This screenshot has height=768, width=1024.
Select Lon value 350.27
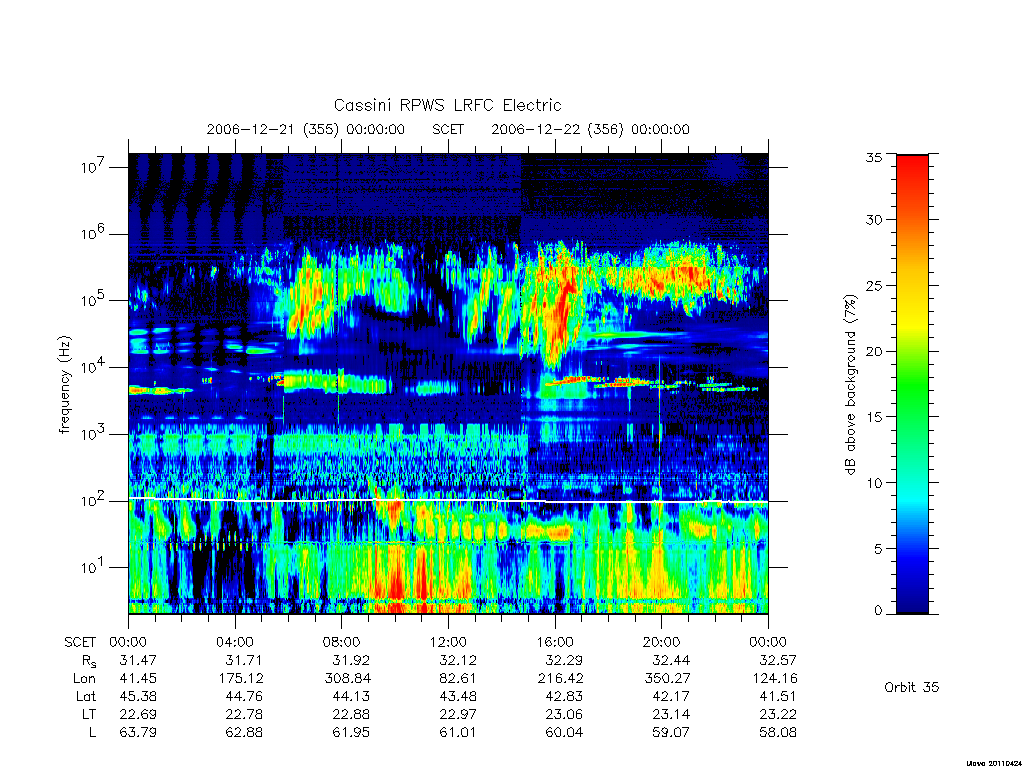click(x=667, y=679)
